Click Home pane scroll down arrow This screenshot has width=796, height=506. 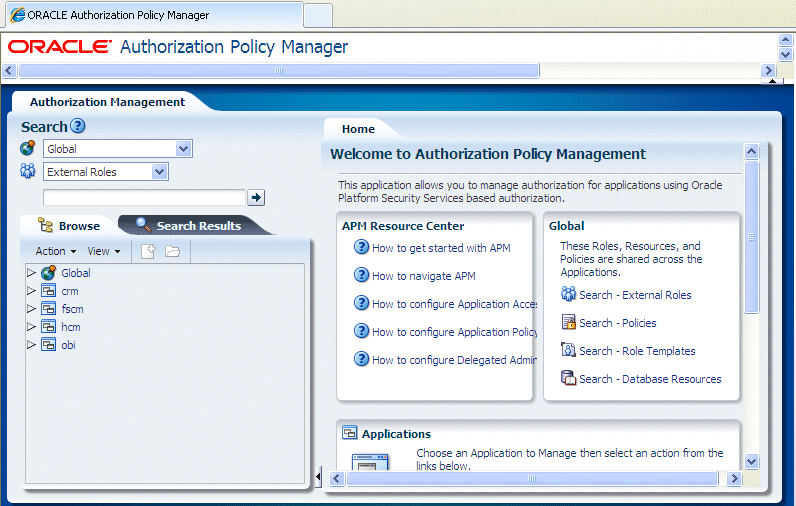[751, 461]
